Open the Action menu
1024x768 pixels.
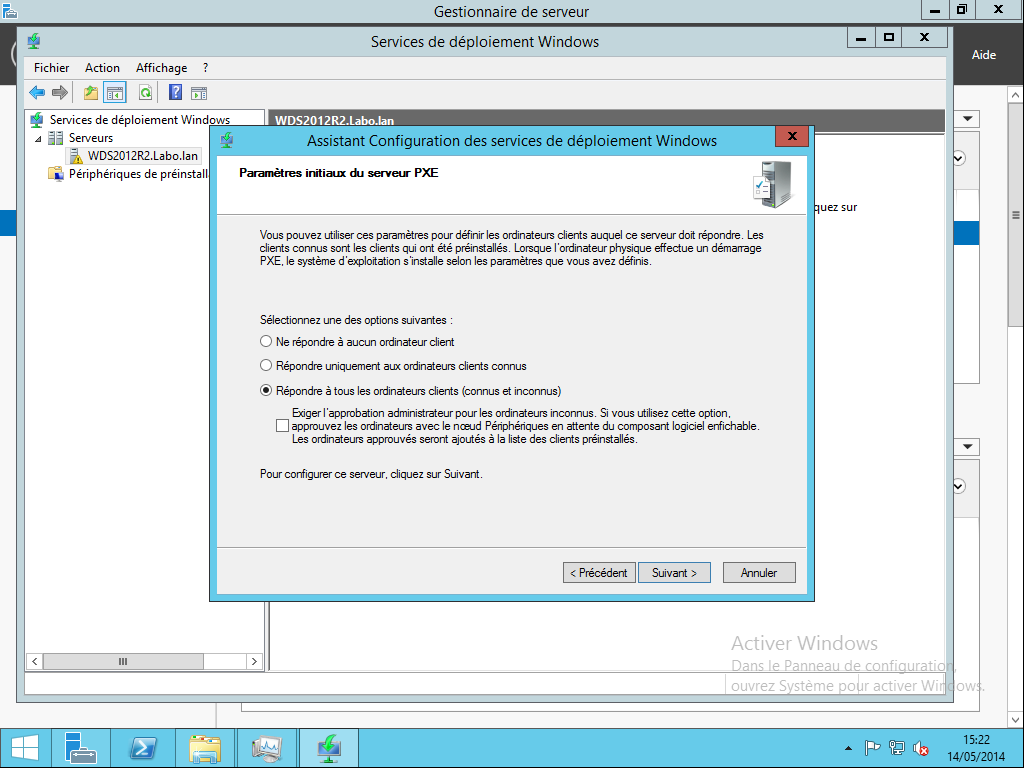[102, 68]
